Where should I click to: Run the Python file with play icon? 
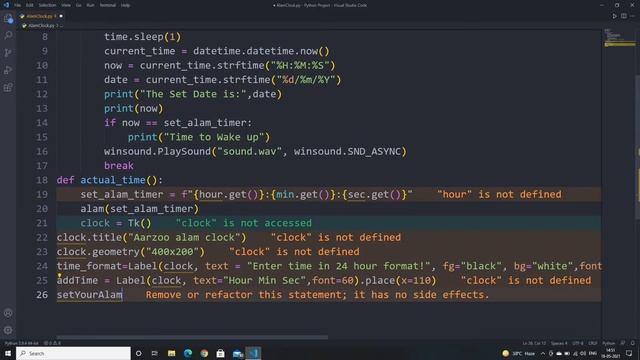click(x=614, y=16)
